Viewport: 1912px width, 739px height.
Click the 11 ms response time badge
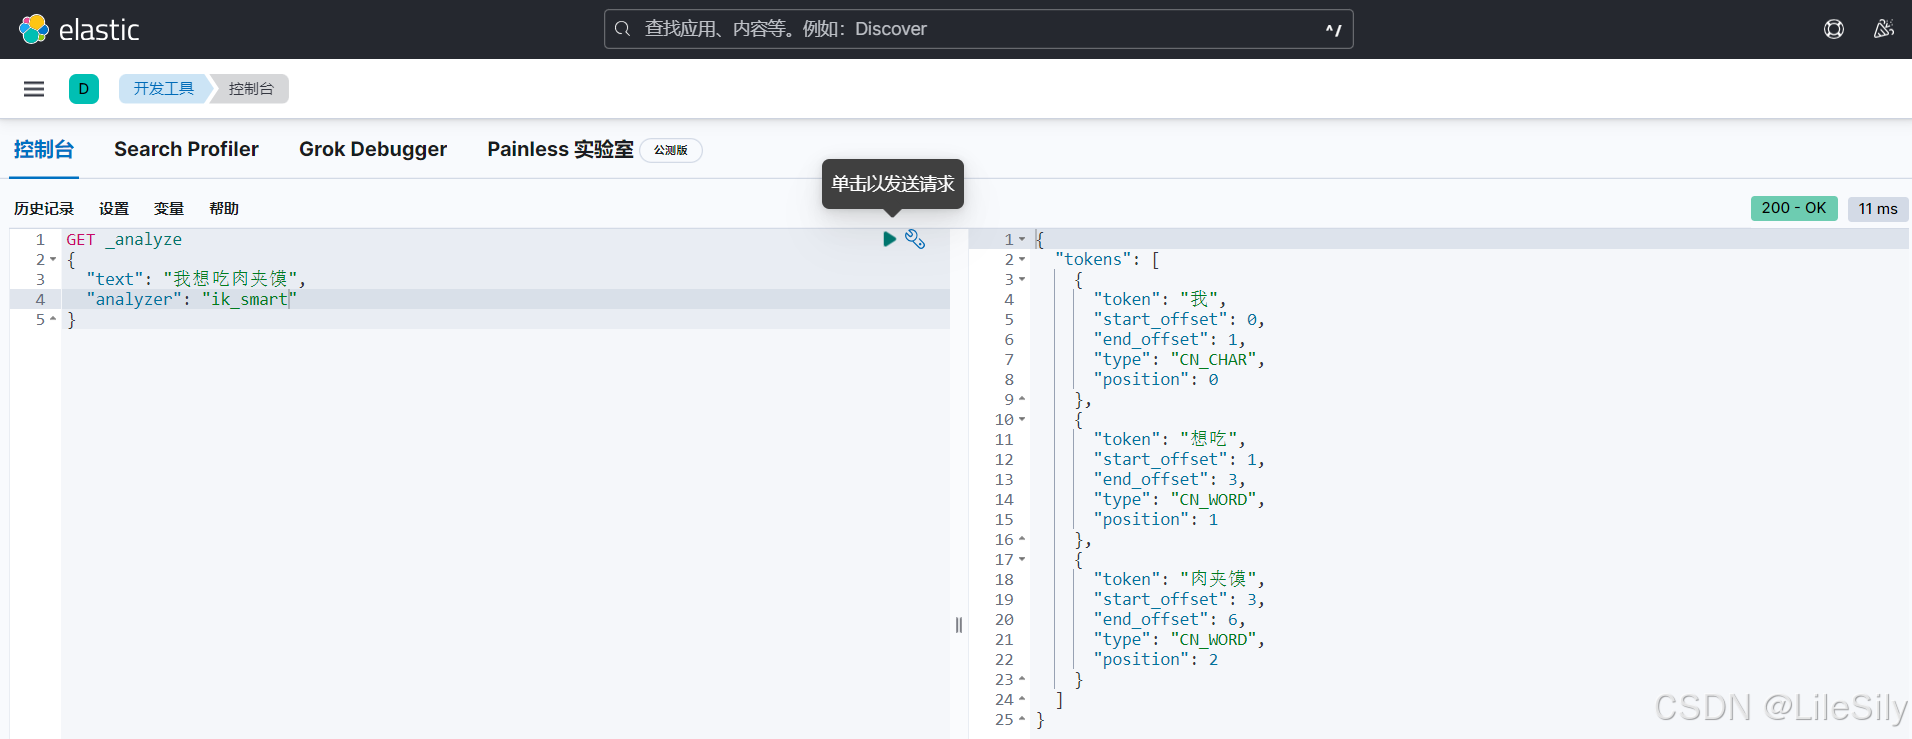point(1878,208)
